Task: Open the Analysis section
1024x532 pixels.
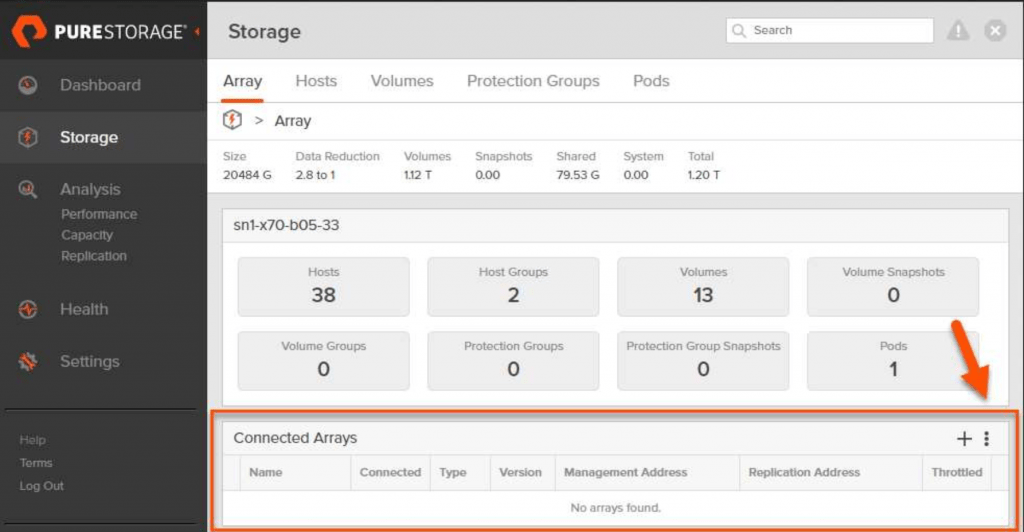Action: point(90,189)
